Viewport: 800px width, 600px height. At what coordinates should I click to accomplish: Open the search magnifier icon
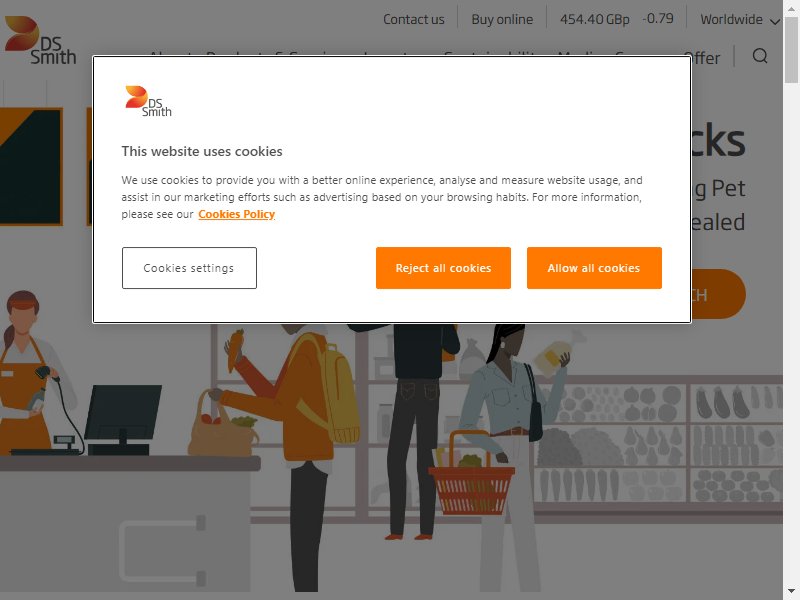coord(760,56)
